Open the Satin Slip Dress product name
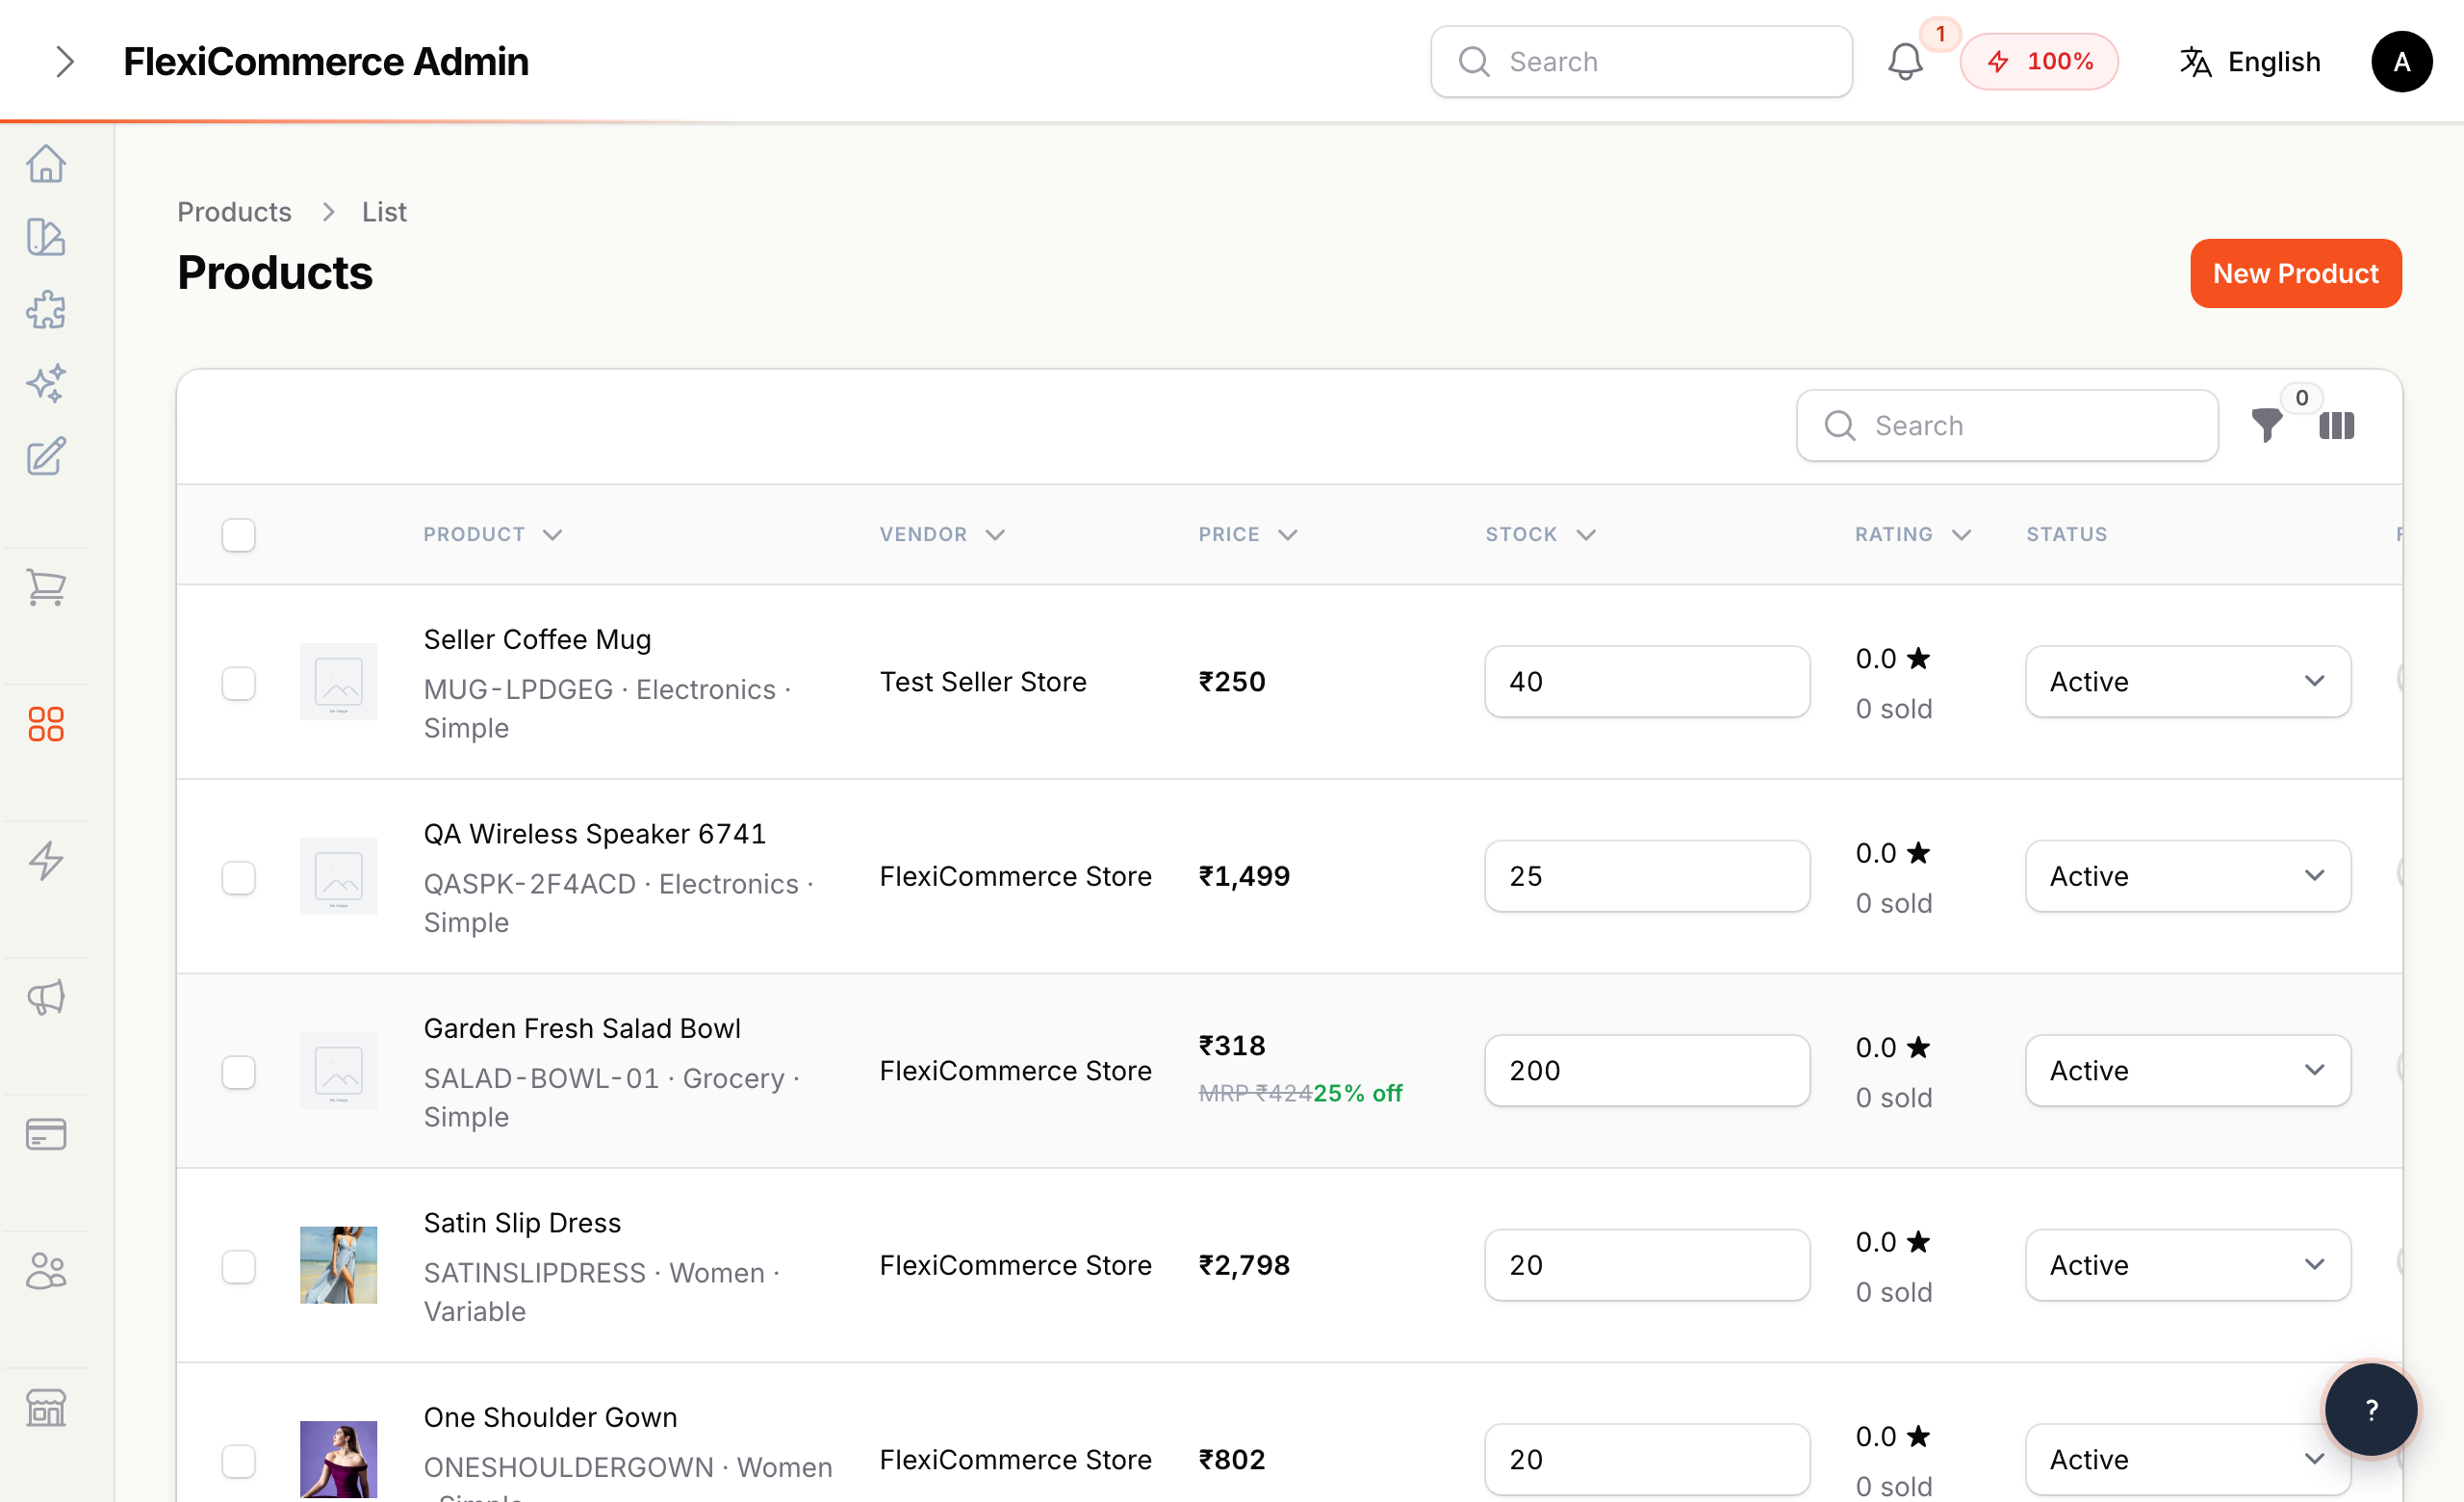 (x=522, y=1223)
